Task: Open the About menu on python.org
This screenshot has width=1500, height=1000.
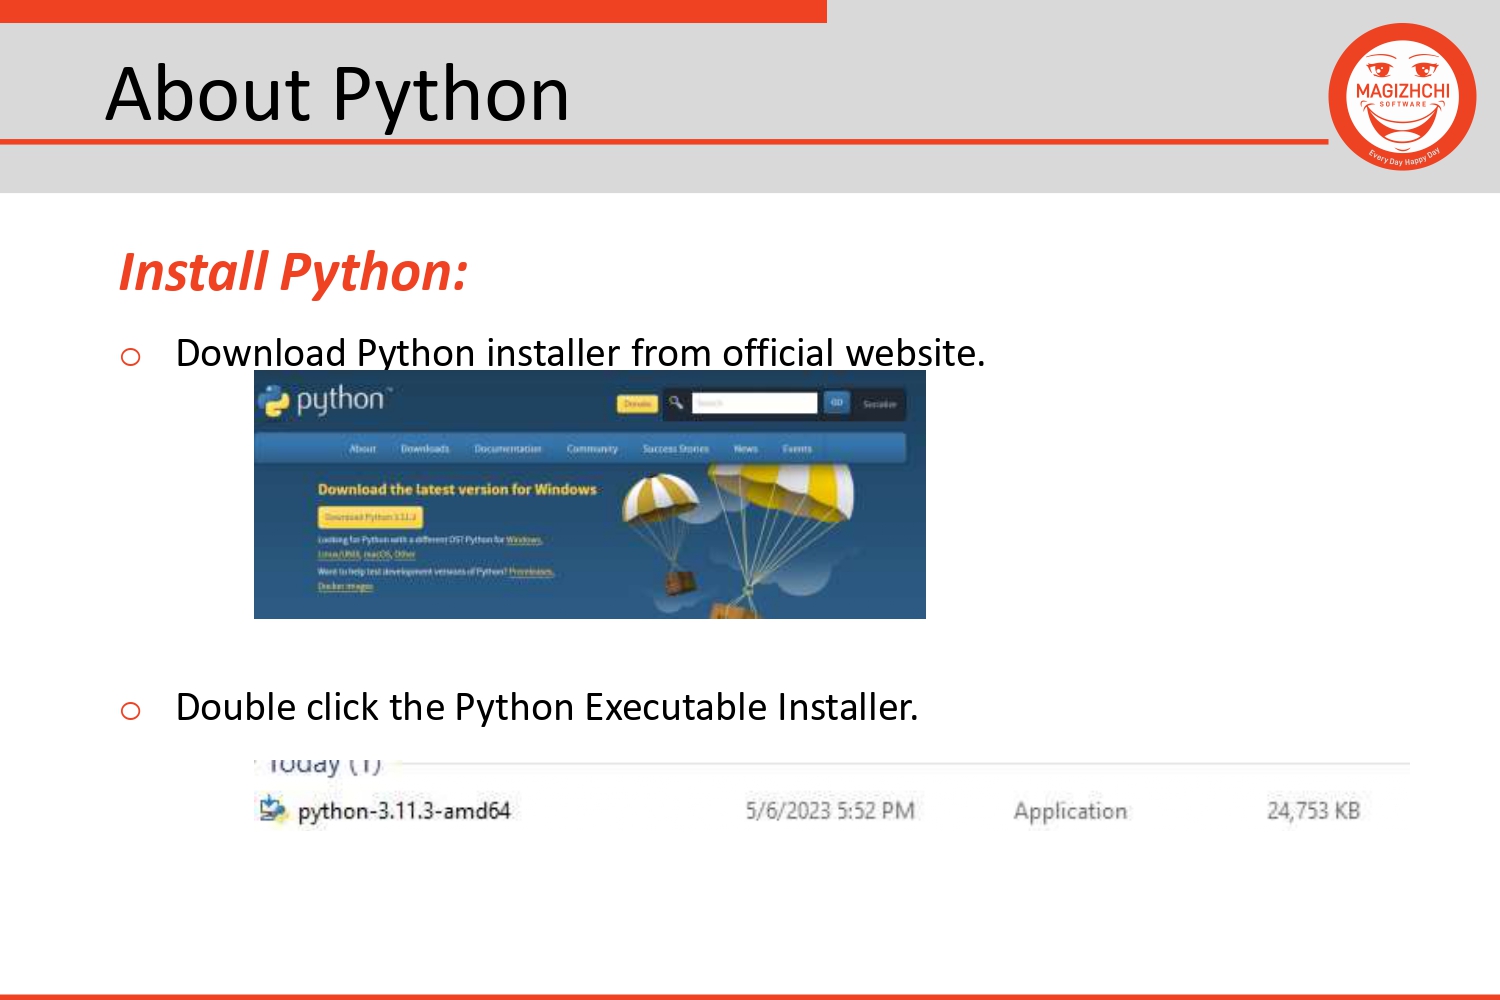Action: 363,449
